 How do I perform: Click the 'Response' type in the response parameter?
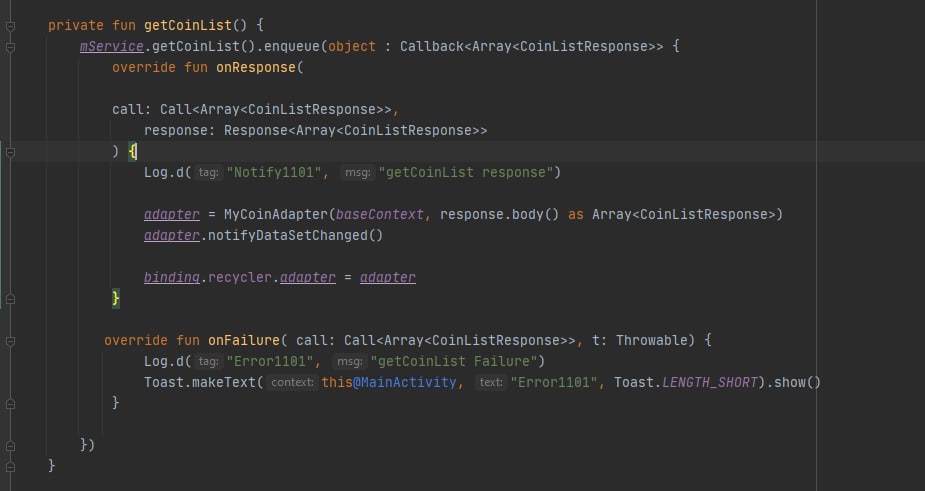(x=255, y=130)
